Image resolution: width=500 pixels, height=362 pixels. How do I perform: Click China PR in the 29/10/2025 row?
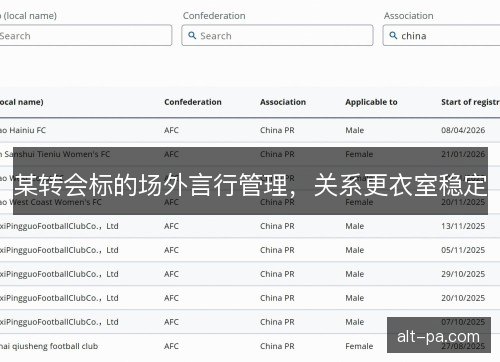click(x=277, y=274)
